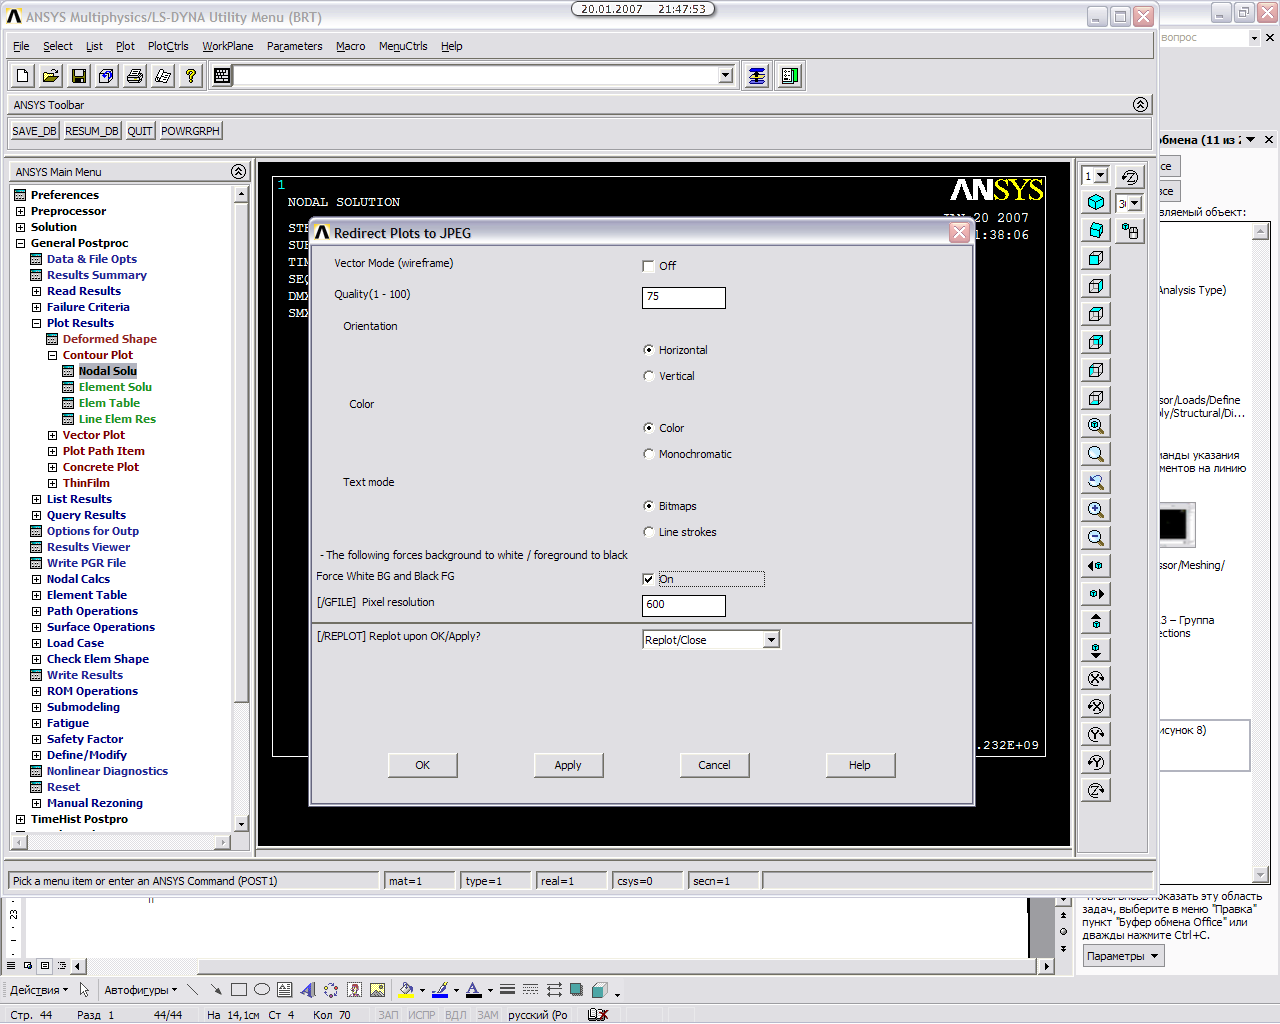Viewport: 1280px width, 1024px height.
Task: Select Vertical orientation radio button
Action: 648,376
